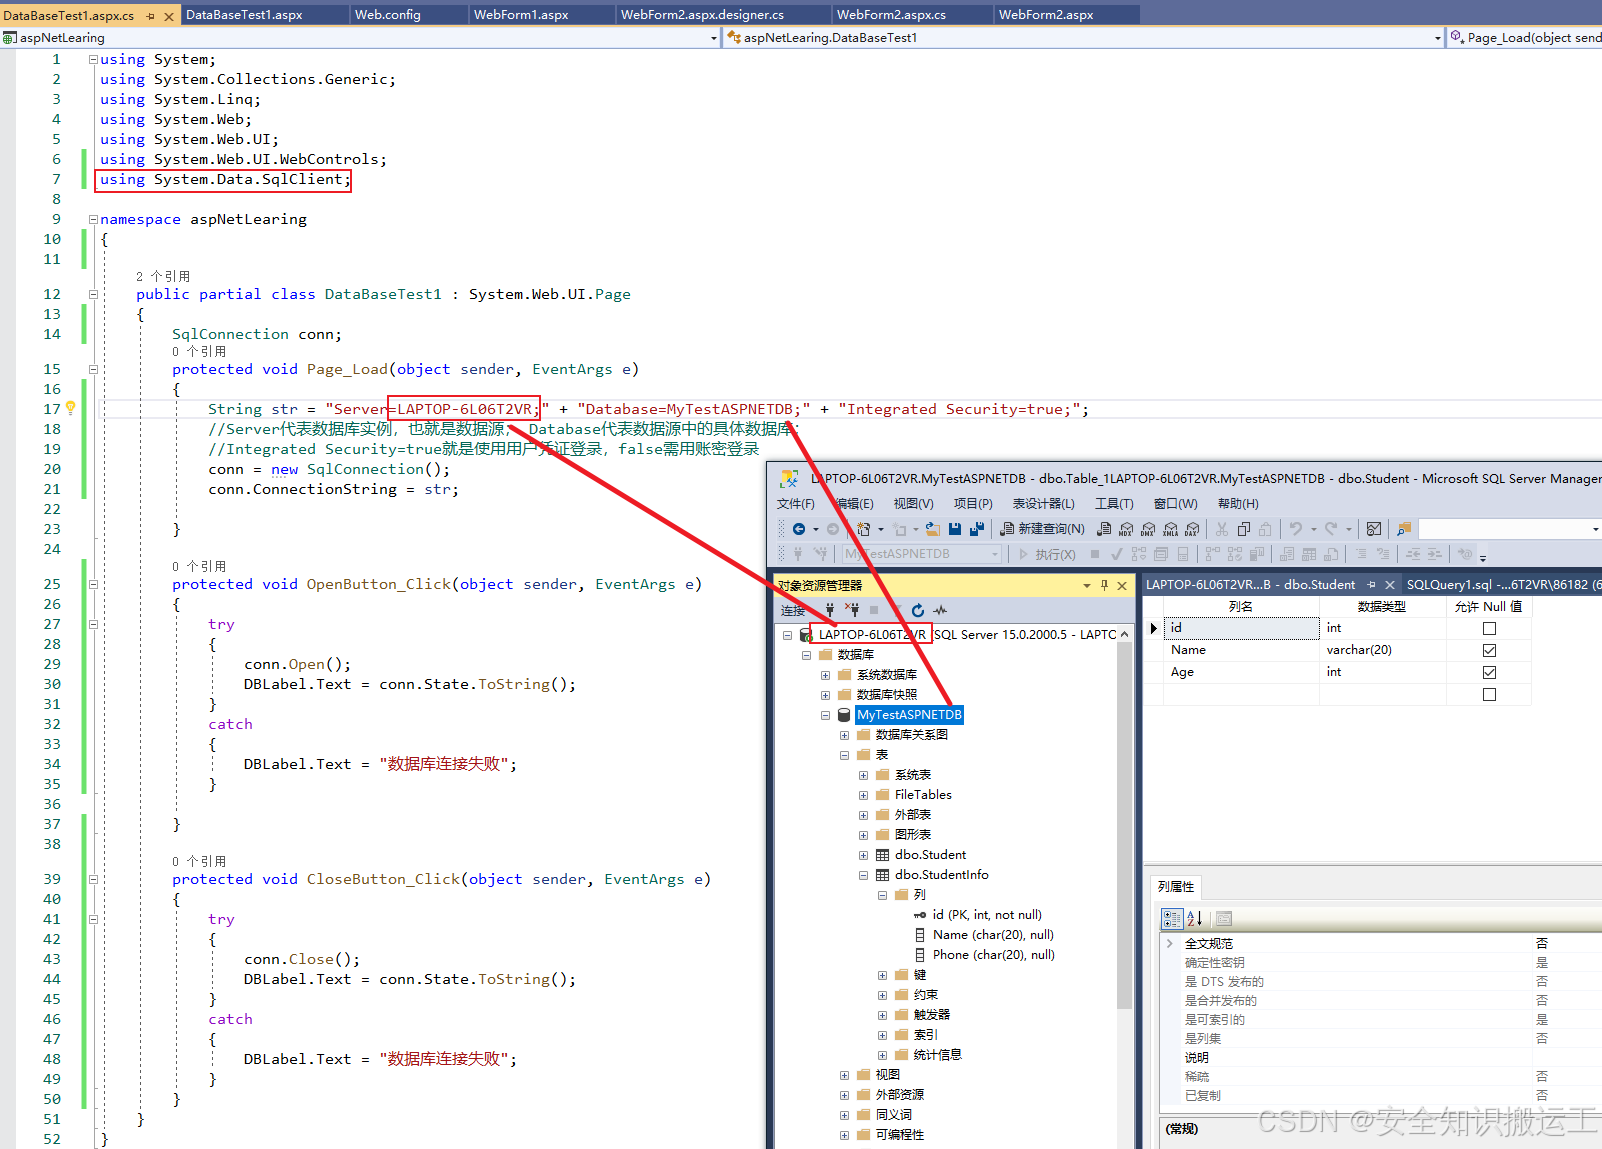Image resolution: width=1602 pixels, height=1149 pixels.
Task: Pin the Object Explorer panel
Action: point(1104,585)
